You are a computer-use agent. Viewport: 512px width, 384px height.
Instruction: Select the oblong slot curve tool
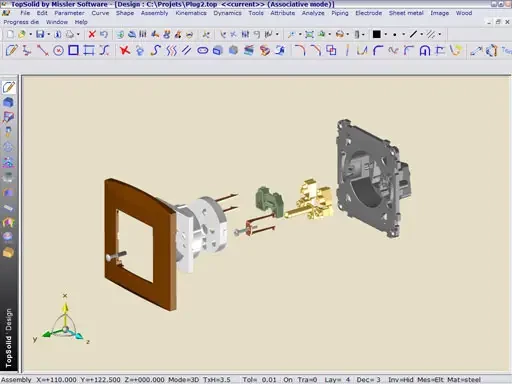click(203, 50)
